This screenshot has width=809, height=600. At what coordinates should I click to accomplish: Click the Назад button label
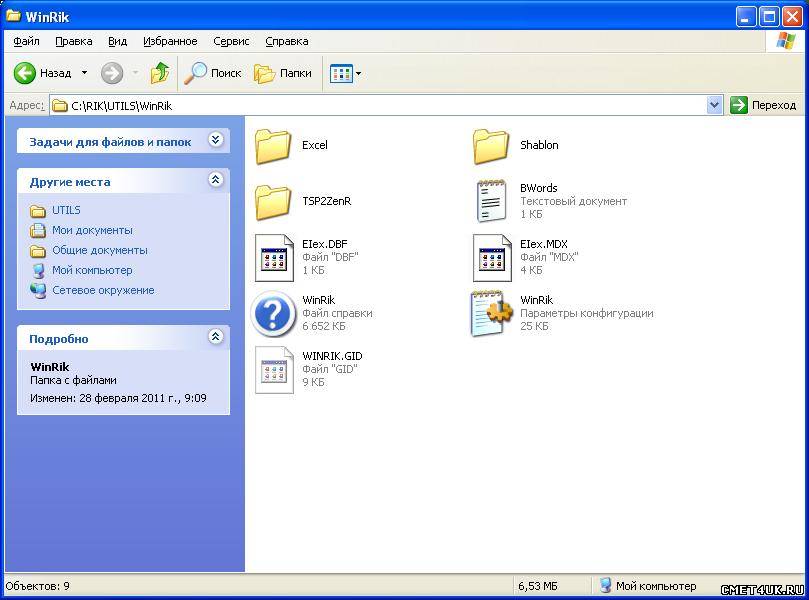pyautogui.click(x=56, y=73)
